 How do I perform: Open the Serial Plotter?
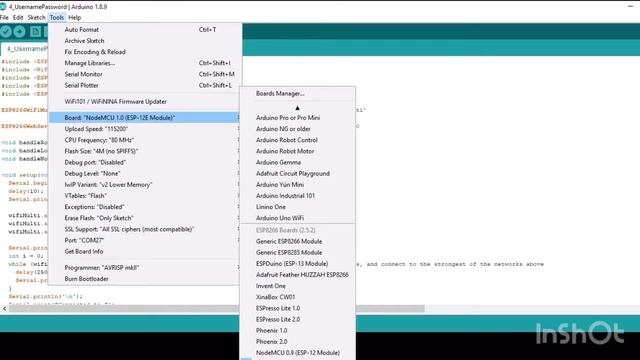(x=144, y=85)
